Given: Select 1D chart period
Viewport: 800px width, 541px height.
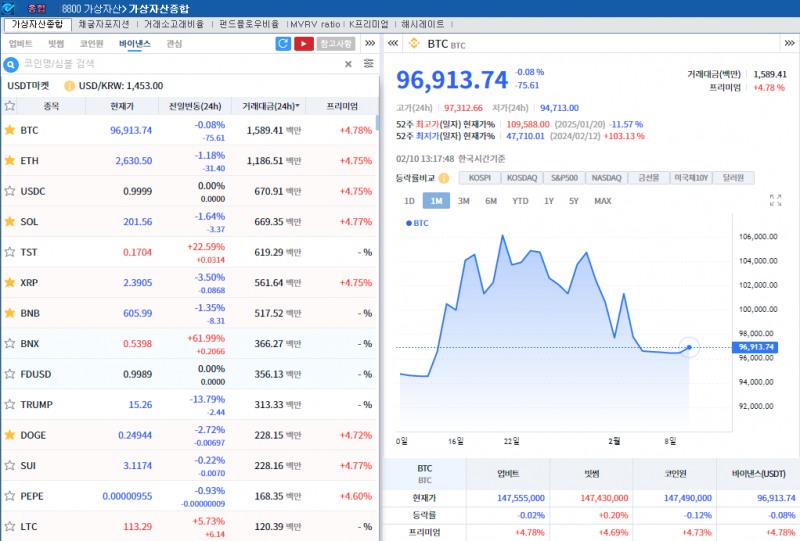Looking at the screenshot, I should click(x=409, y=201).
